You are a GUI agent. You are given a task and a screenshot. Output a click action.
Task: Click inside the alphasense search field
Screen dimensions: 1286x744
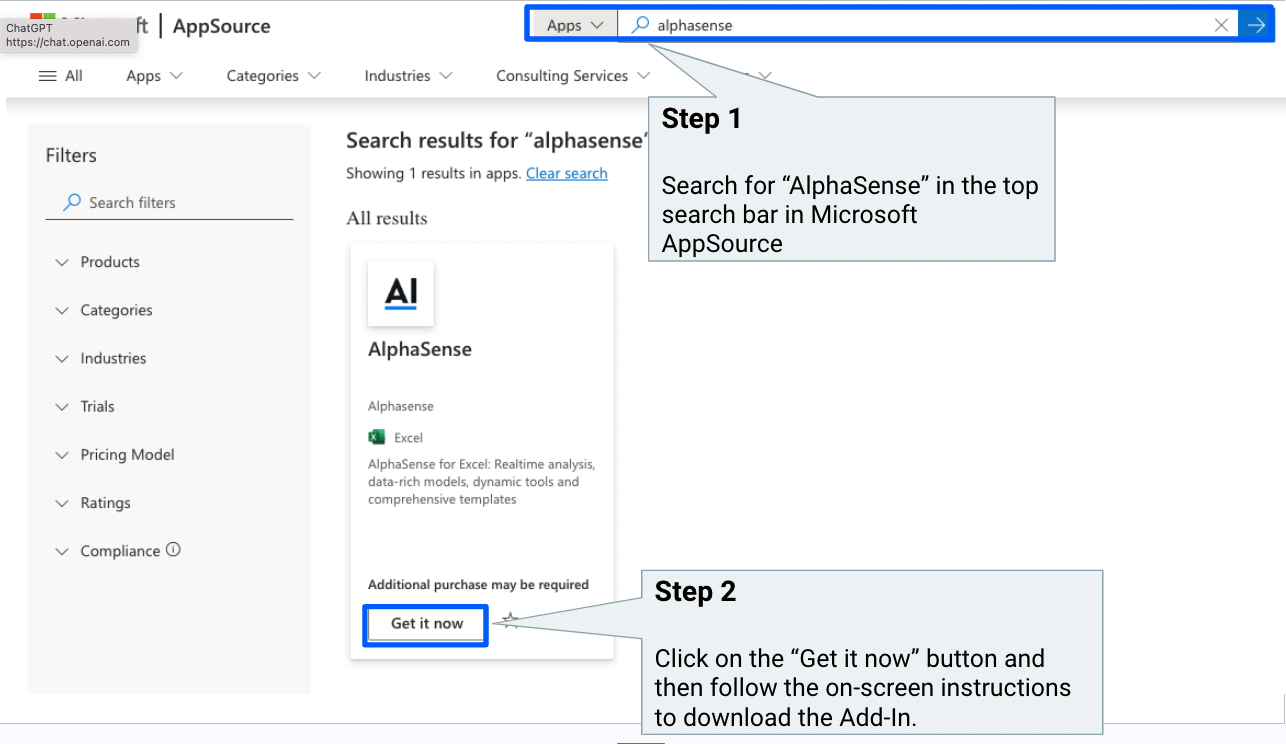928,25
